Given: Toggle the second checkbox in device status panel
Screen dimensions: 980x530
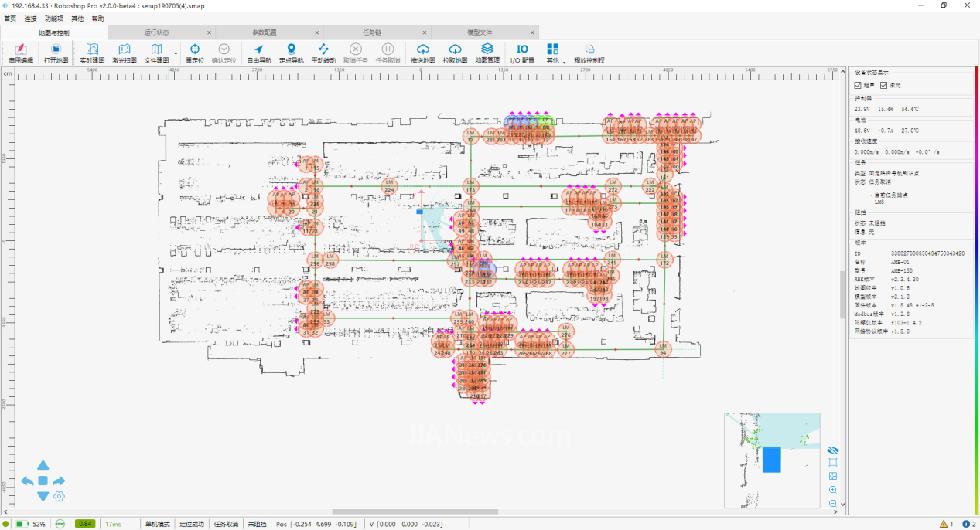Looking at the screenshot, I should tap(881, 85).
